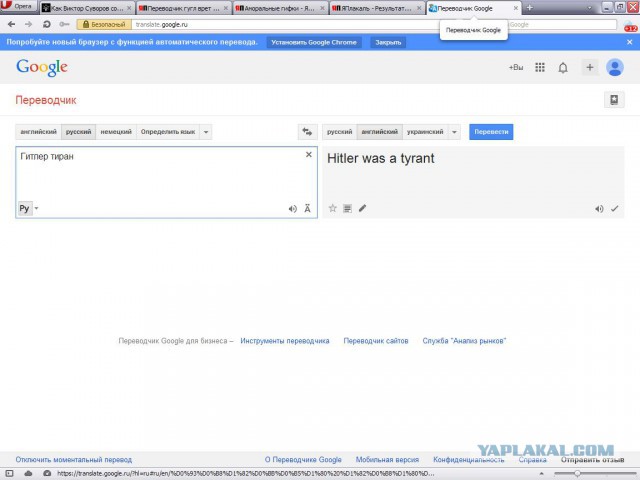Click the Безопасный security badge
Screen dimensions: 640x480
104,24
